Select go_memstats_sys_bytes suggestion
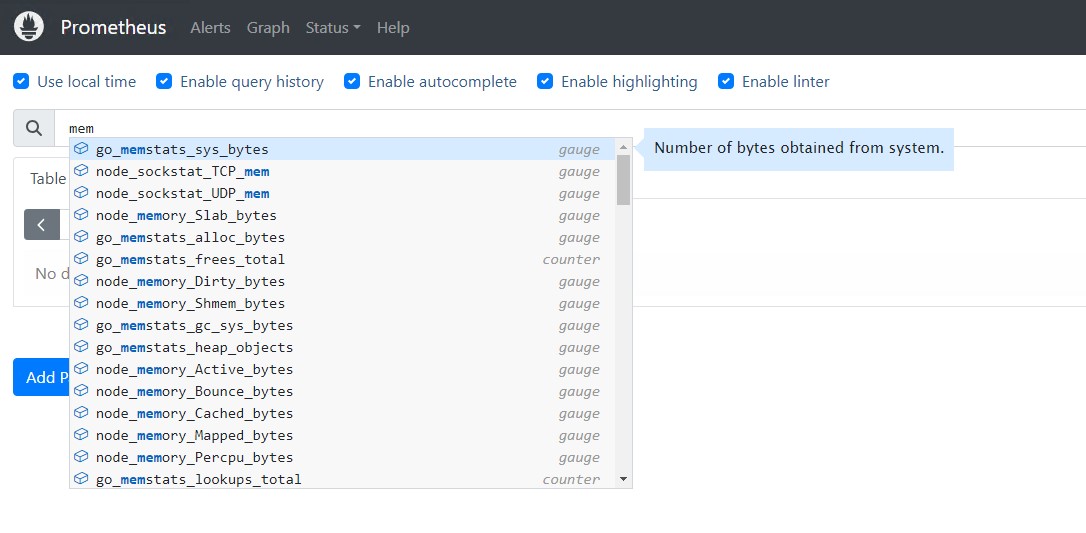 tap(343, 149)
